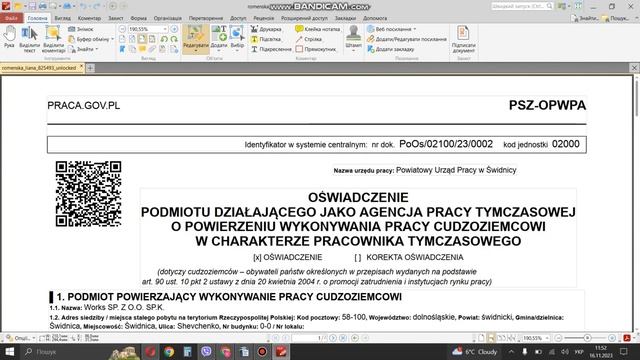Open the Find (Знайти) dropdown in ribbon
Viewport: 640px width, 360px height.
point(84,49)
